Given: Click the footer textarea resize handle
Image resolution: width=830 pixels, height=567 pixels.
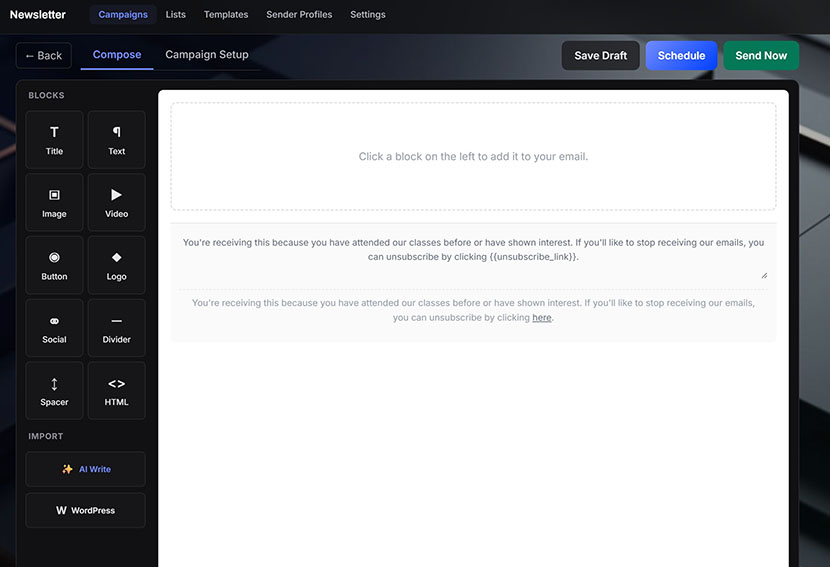Looking at the screenshot, I should (x=764, y=276).
